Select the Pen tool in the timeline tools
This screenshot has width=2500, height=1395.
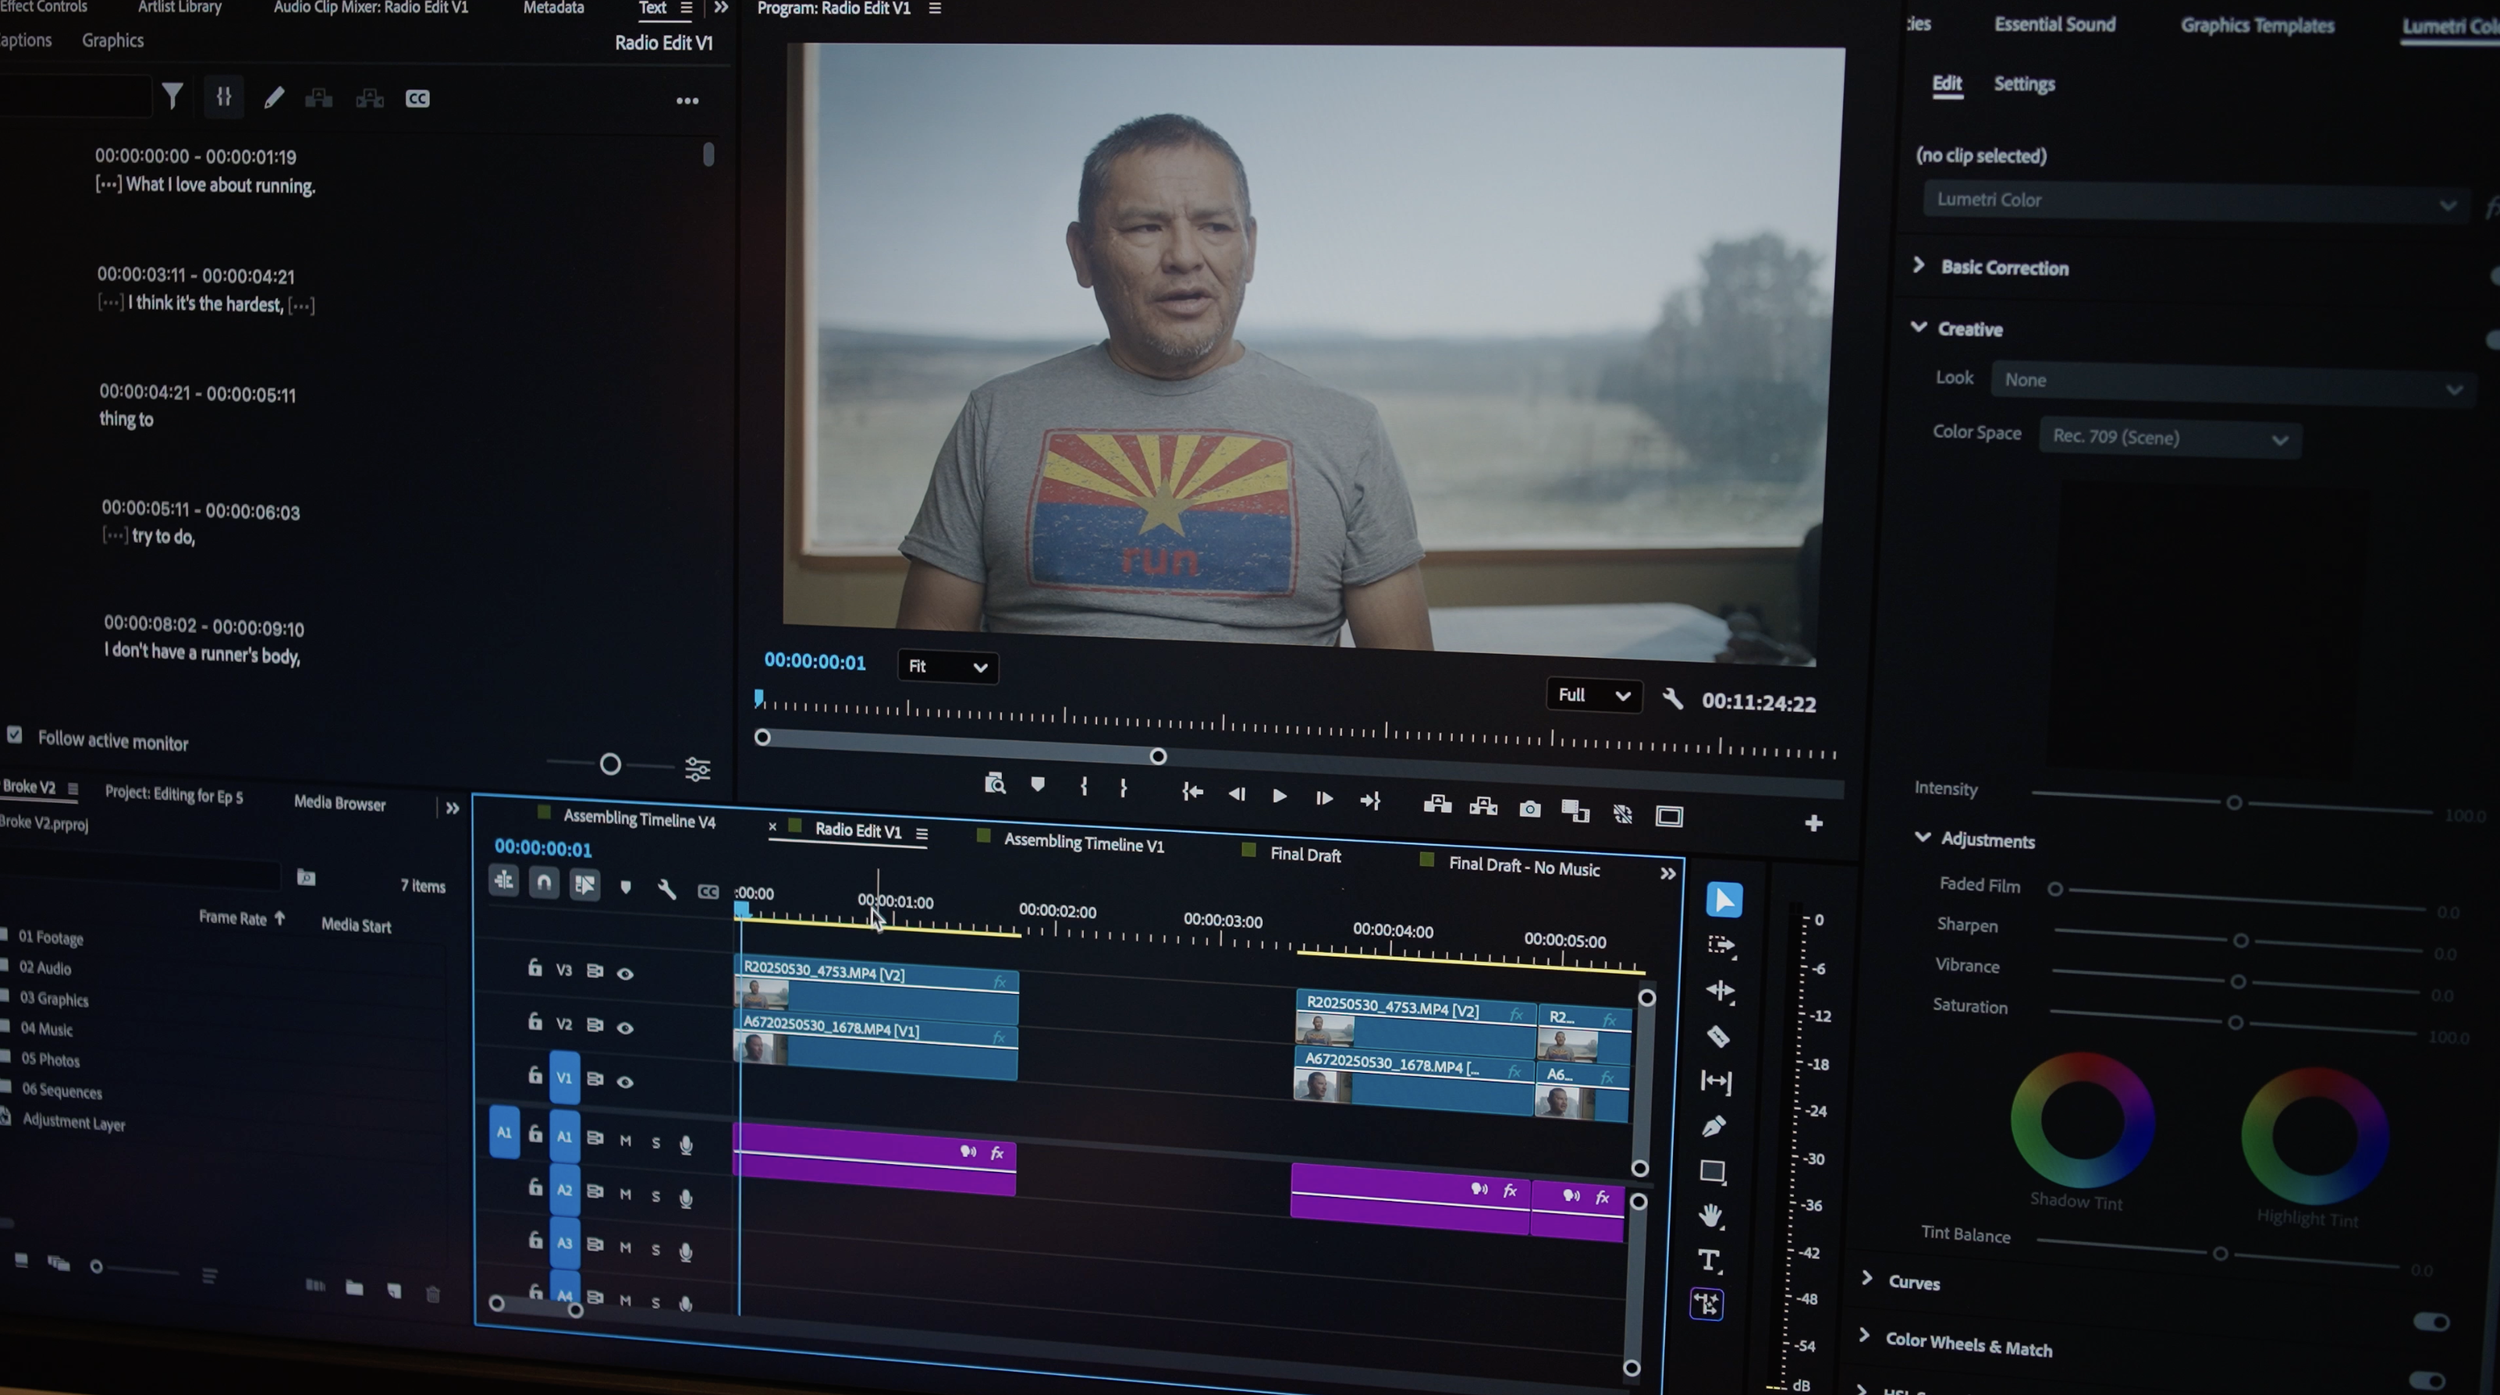1714,1125
